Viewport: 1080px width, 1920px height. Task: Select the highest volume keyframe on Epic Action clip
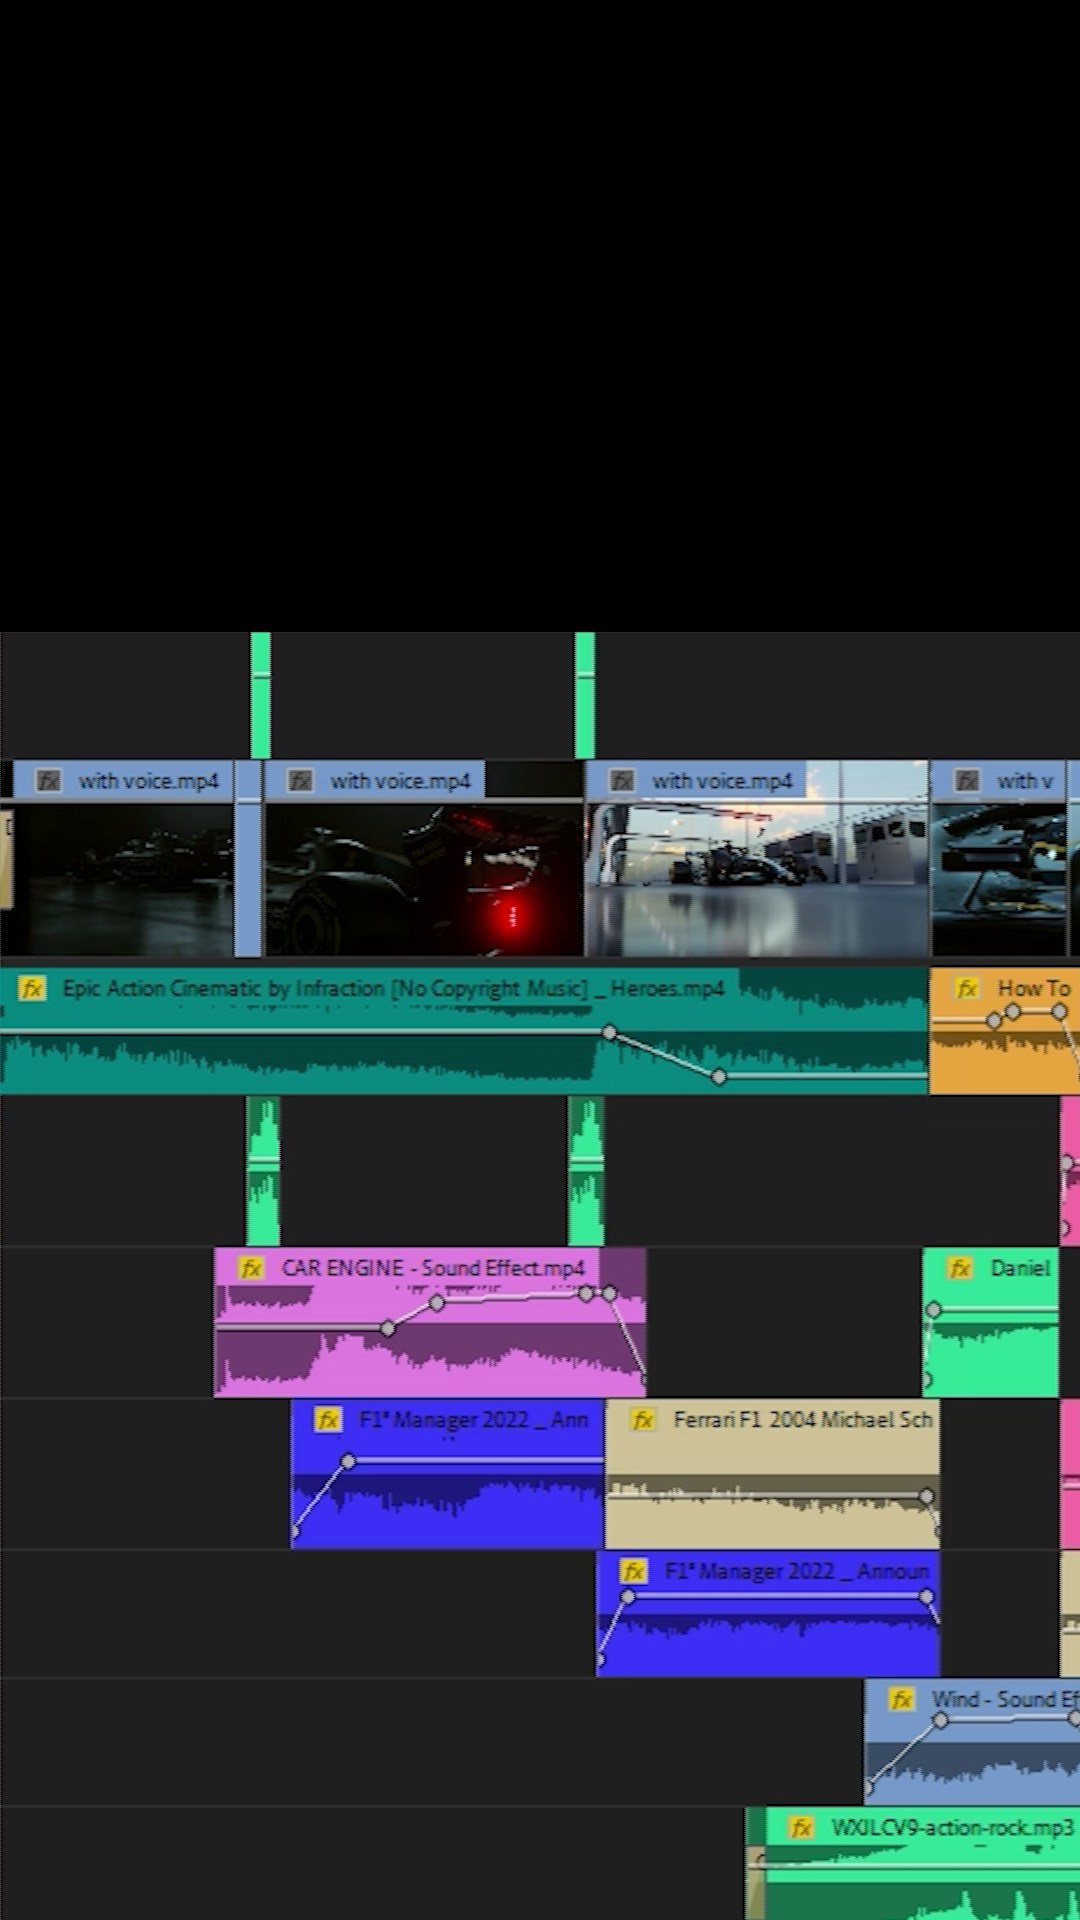(x=609, y=1031)
